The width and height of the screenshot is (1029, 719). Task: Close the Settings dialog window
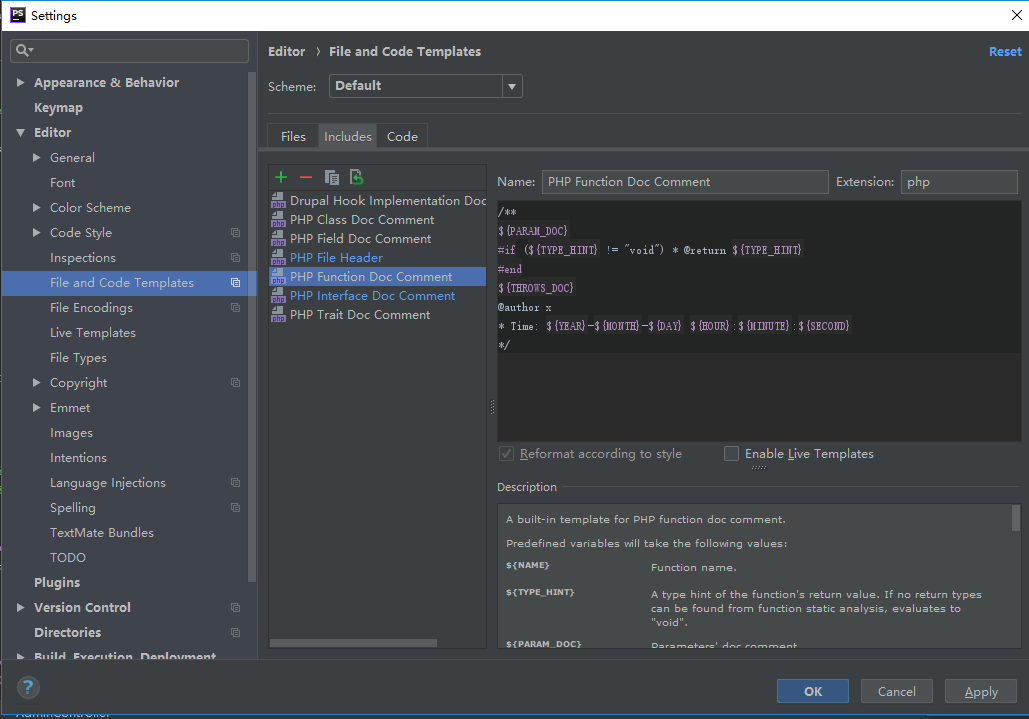pyautogui.click(x=1016, y=15)
